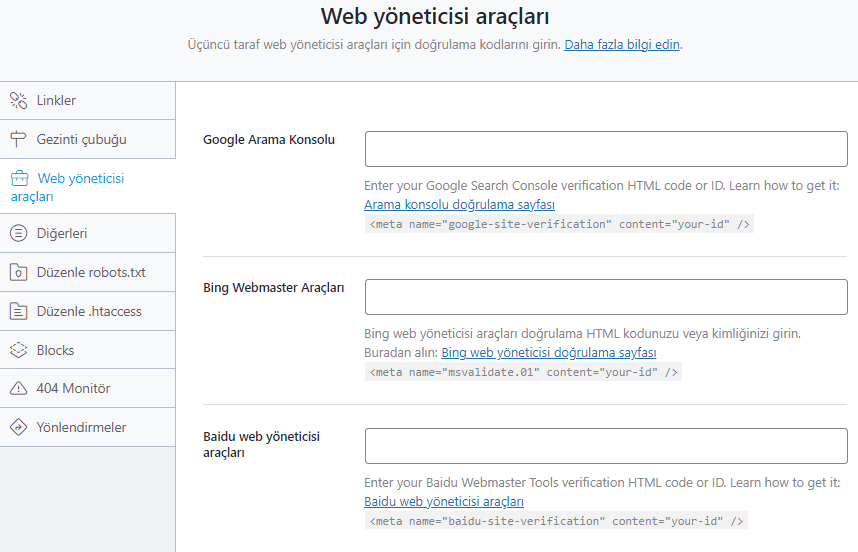This screenshot has width=858, height=552.
Task: Open the Düzenle robots.txt tab label
Action: 91,272
